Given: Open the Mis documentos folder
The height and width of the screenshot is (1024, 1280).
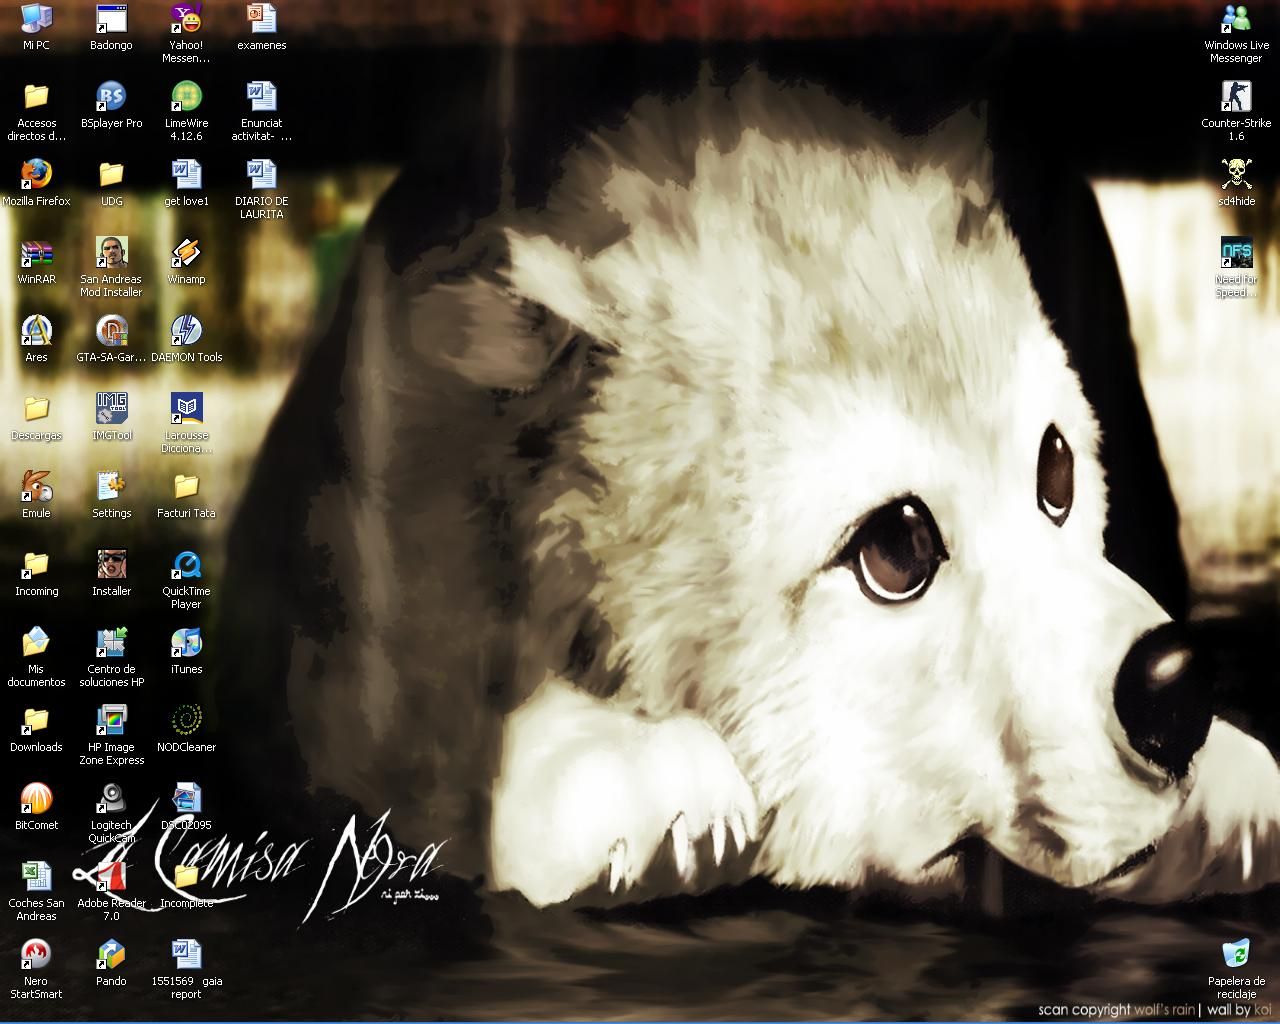Looking at the screenshot, I should pyautogui.click(x=36, y=642).
